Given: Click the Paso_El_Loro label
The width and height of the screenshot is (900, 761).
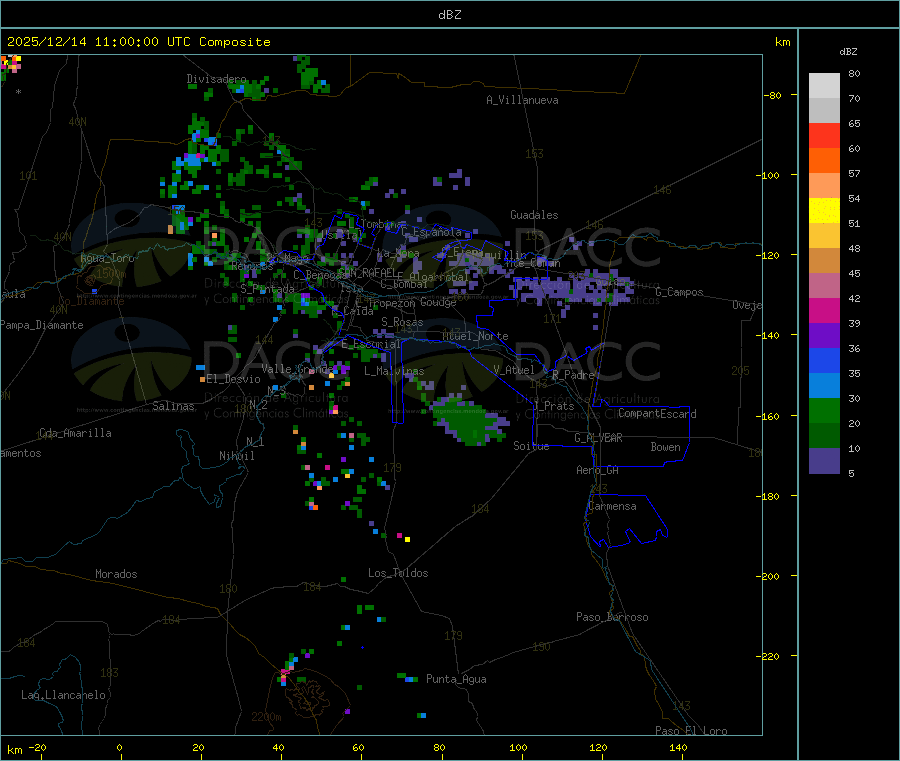Looking at the screenshot, I should [x=691, y=731].
